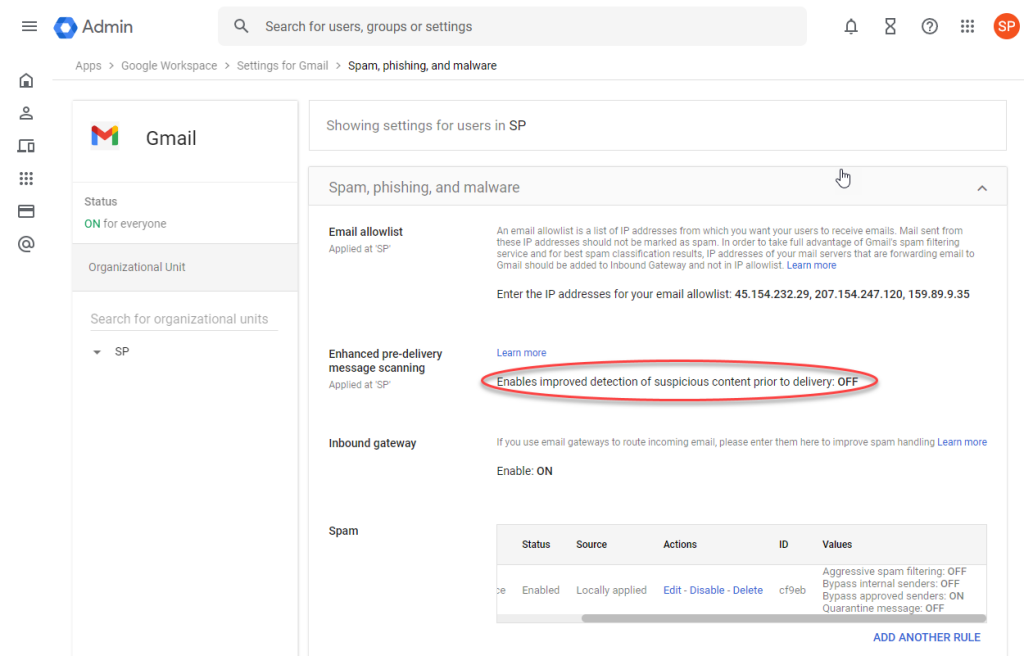Open the Google apps grid launcher

pyautogui.click(x=967, y=27)
